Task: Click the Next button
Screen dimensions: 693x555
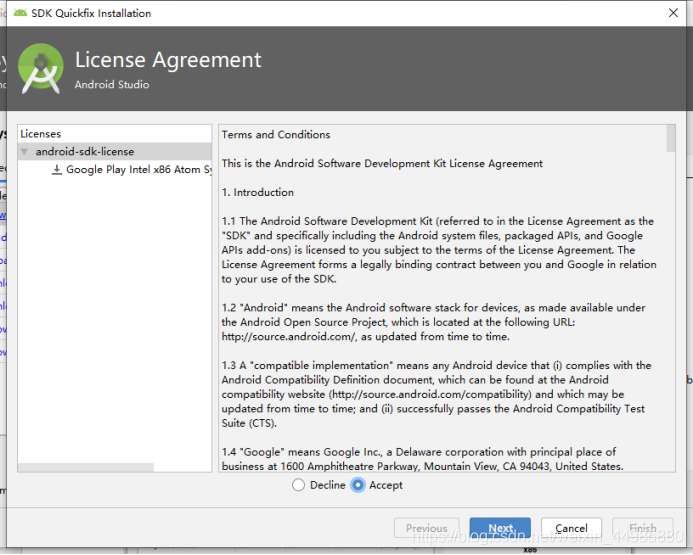Action: coord(500,528)
